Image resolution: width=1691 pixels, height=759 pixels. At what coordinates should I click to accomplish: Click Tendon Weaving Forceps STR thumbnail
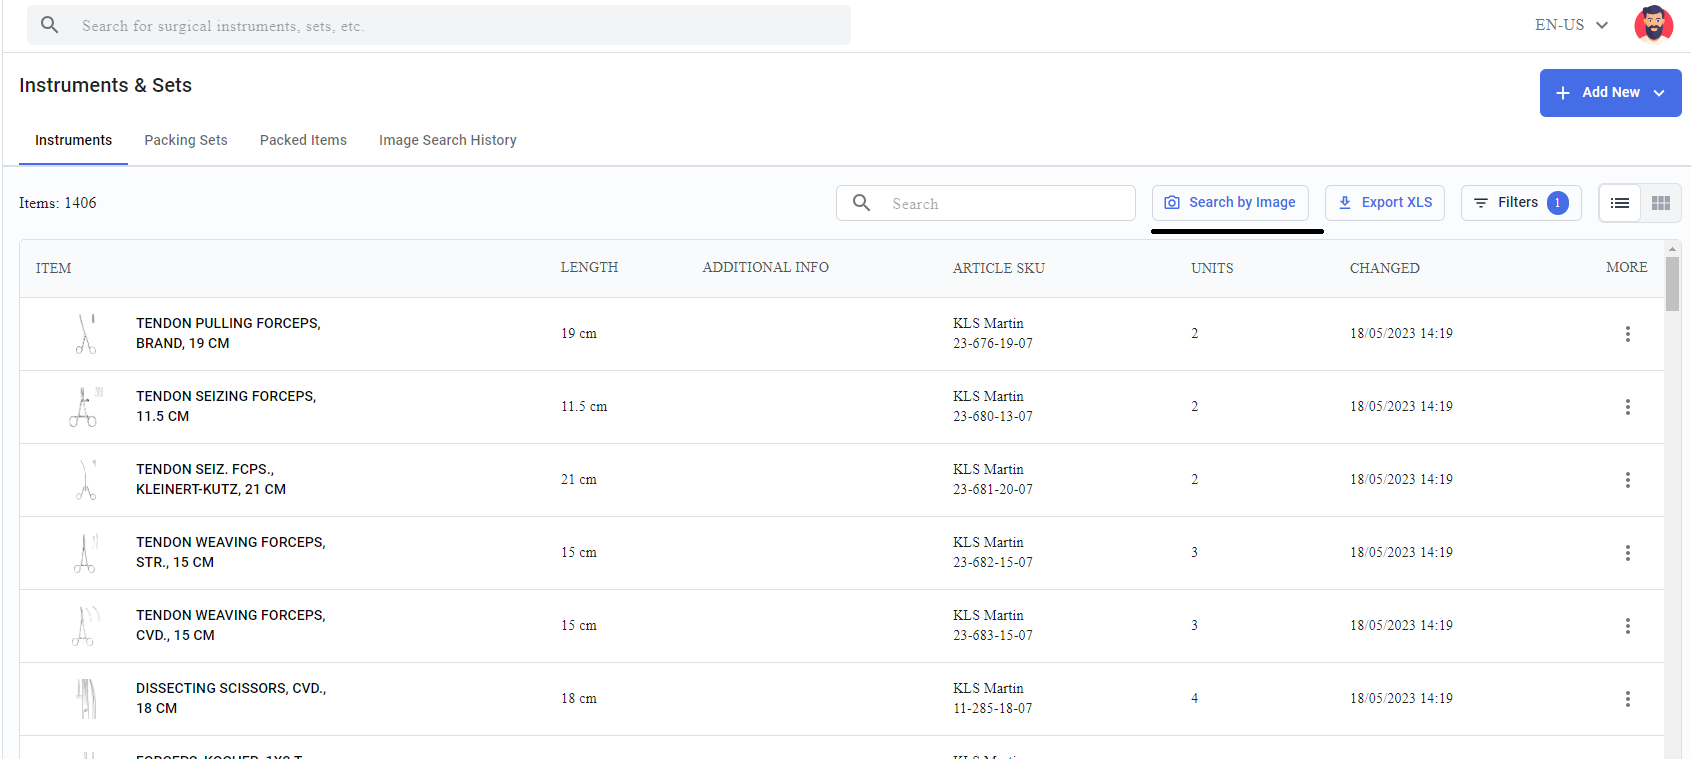point(86,553)
